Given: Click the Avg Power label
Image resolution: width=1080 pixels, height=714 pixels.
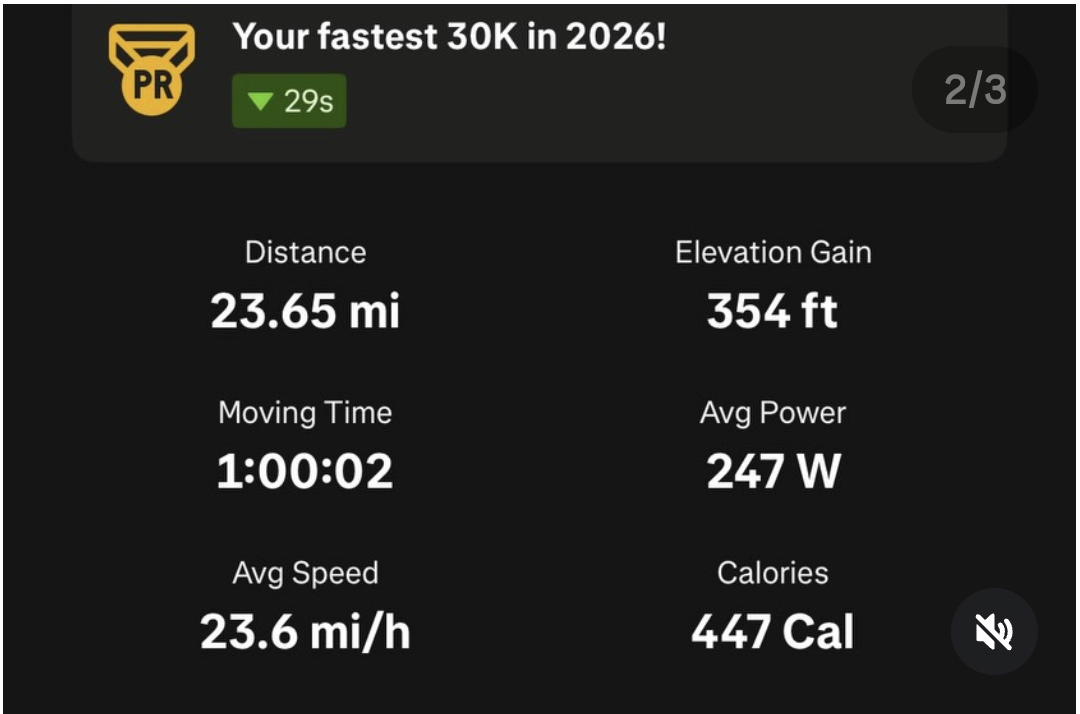Looking at the screenshot, I should pyautogui.click(x=773, y=413).
